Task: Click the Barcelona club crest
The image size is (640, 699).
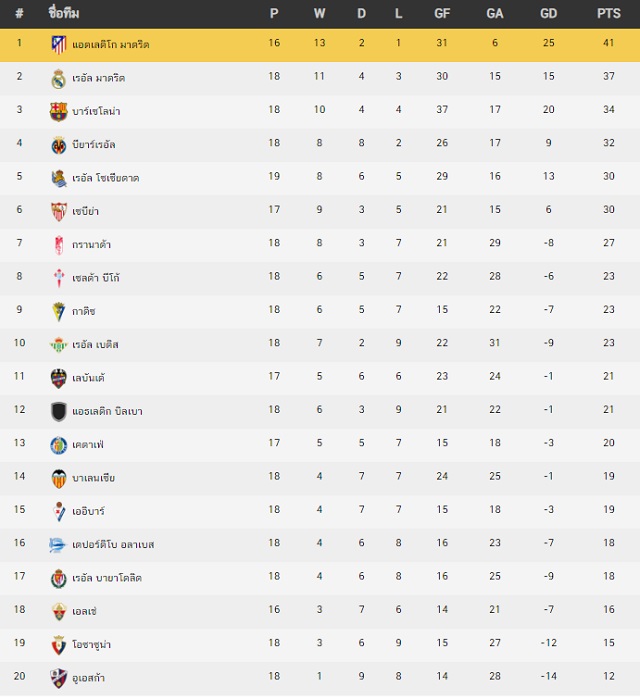Action: 58,112
